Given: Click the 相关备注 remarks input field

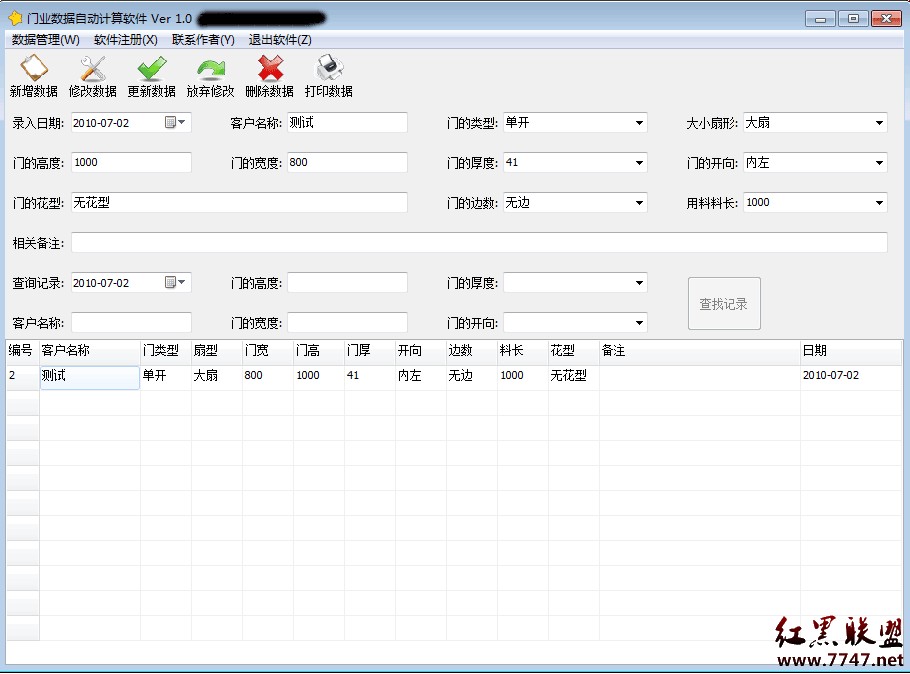Looking at the screenshot, I should tap(479, 243).
